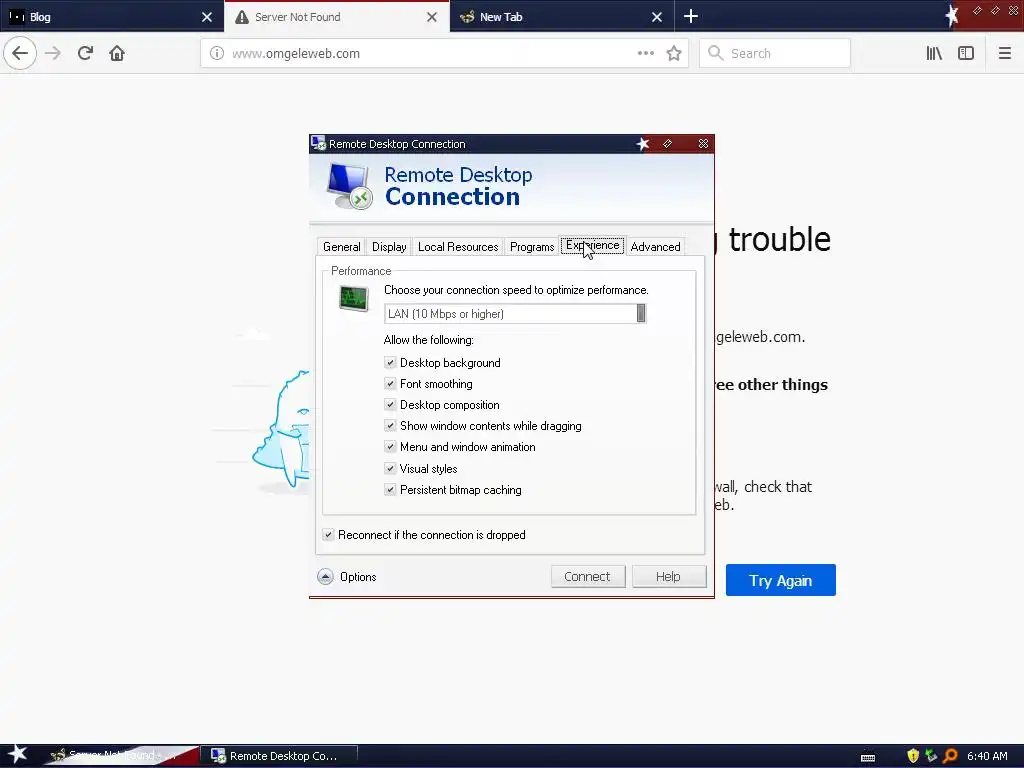
Task: Toggle Show window contents while dragging
Action: [x=390, y=426]
